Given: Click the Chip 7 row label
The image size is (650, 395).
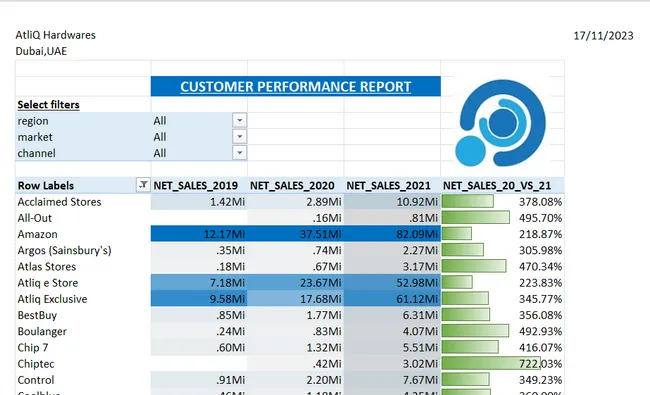Looking at the screenshot, I should pyautogui.click(x=33, y=347).
